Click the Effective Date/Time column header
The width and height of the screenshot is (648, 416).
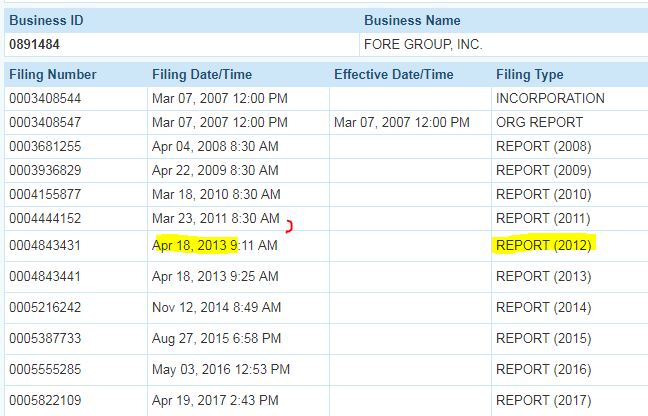pyautogui.click(x=393, y=75)
